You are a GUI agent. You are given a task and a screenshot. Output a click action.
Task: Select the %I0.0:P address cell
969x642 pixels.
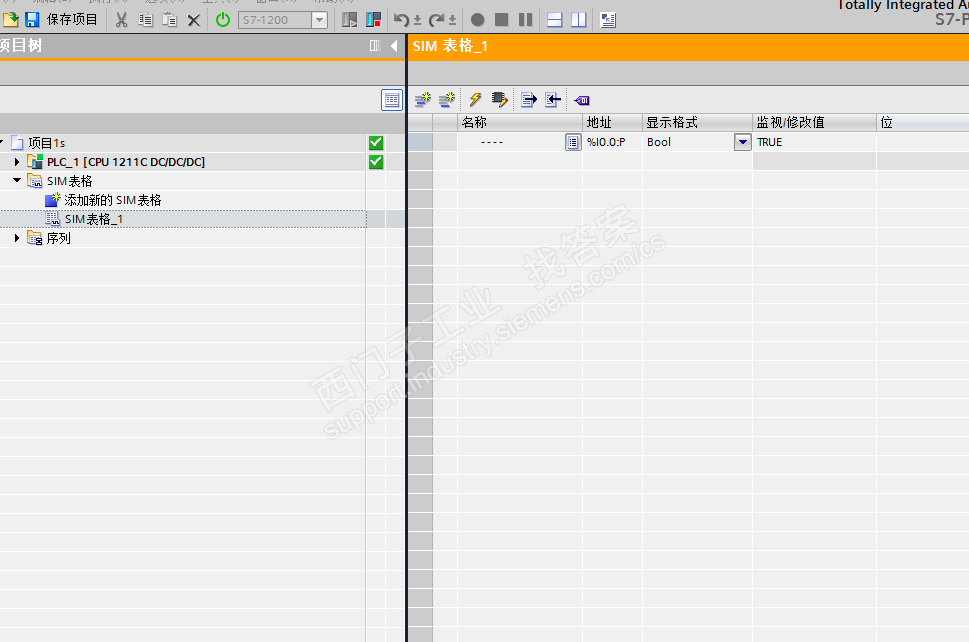pos(612,142)
